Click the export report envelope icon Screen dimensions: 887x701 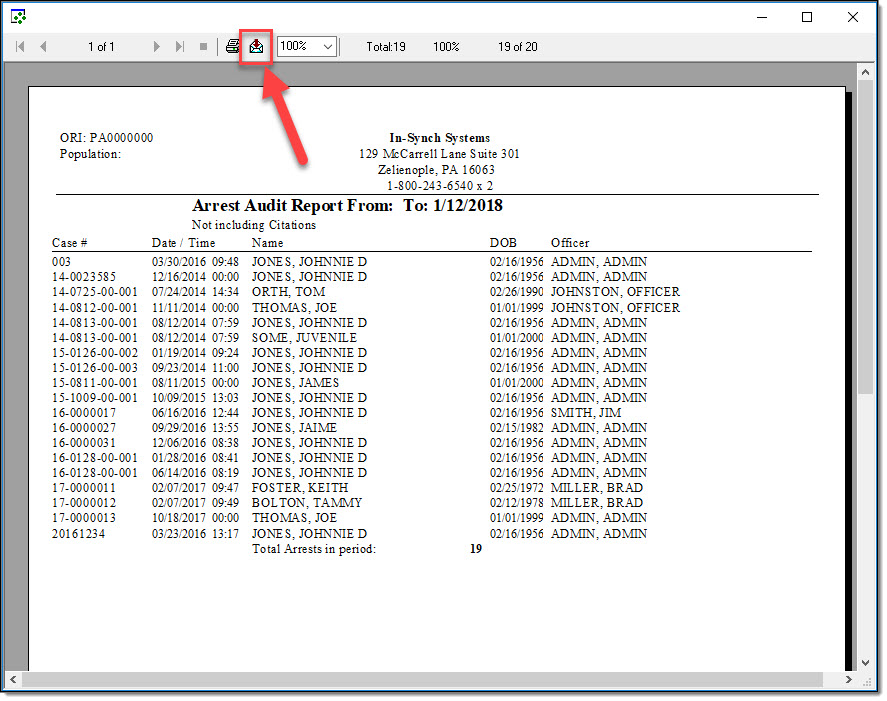tap(257, 47)
